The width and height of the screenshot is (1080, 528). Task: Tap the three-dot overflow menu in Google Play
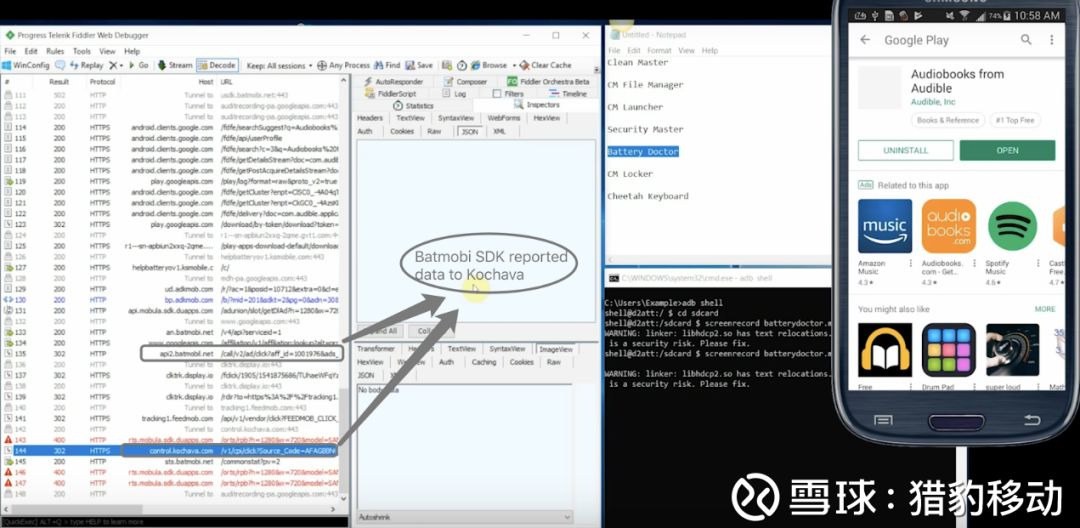1052,40
